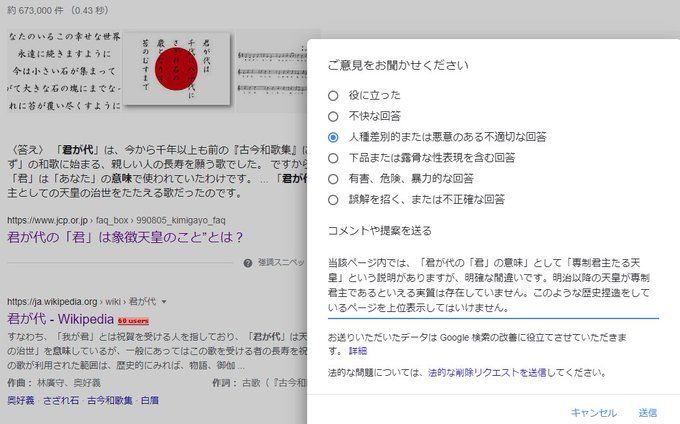Open the 古今和歌集 sitelink
The height and width of the screenshot is (424, 680).
(110, 400)
